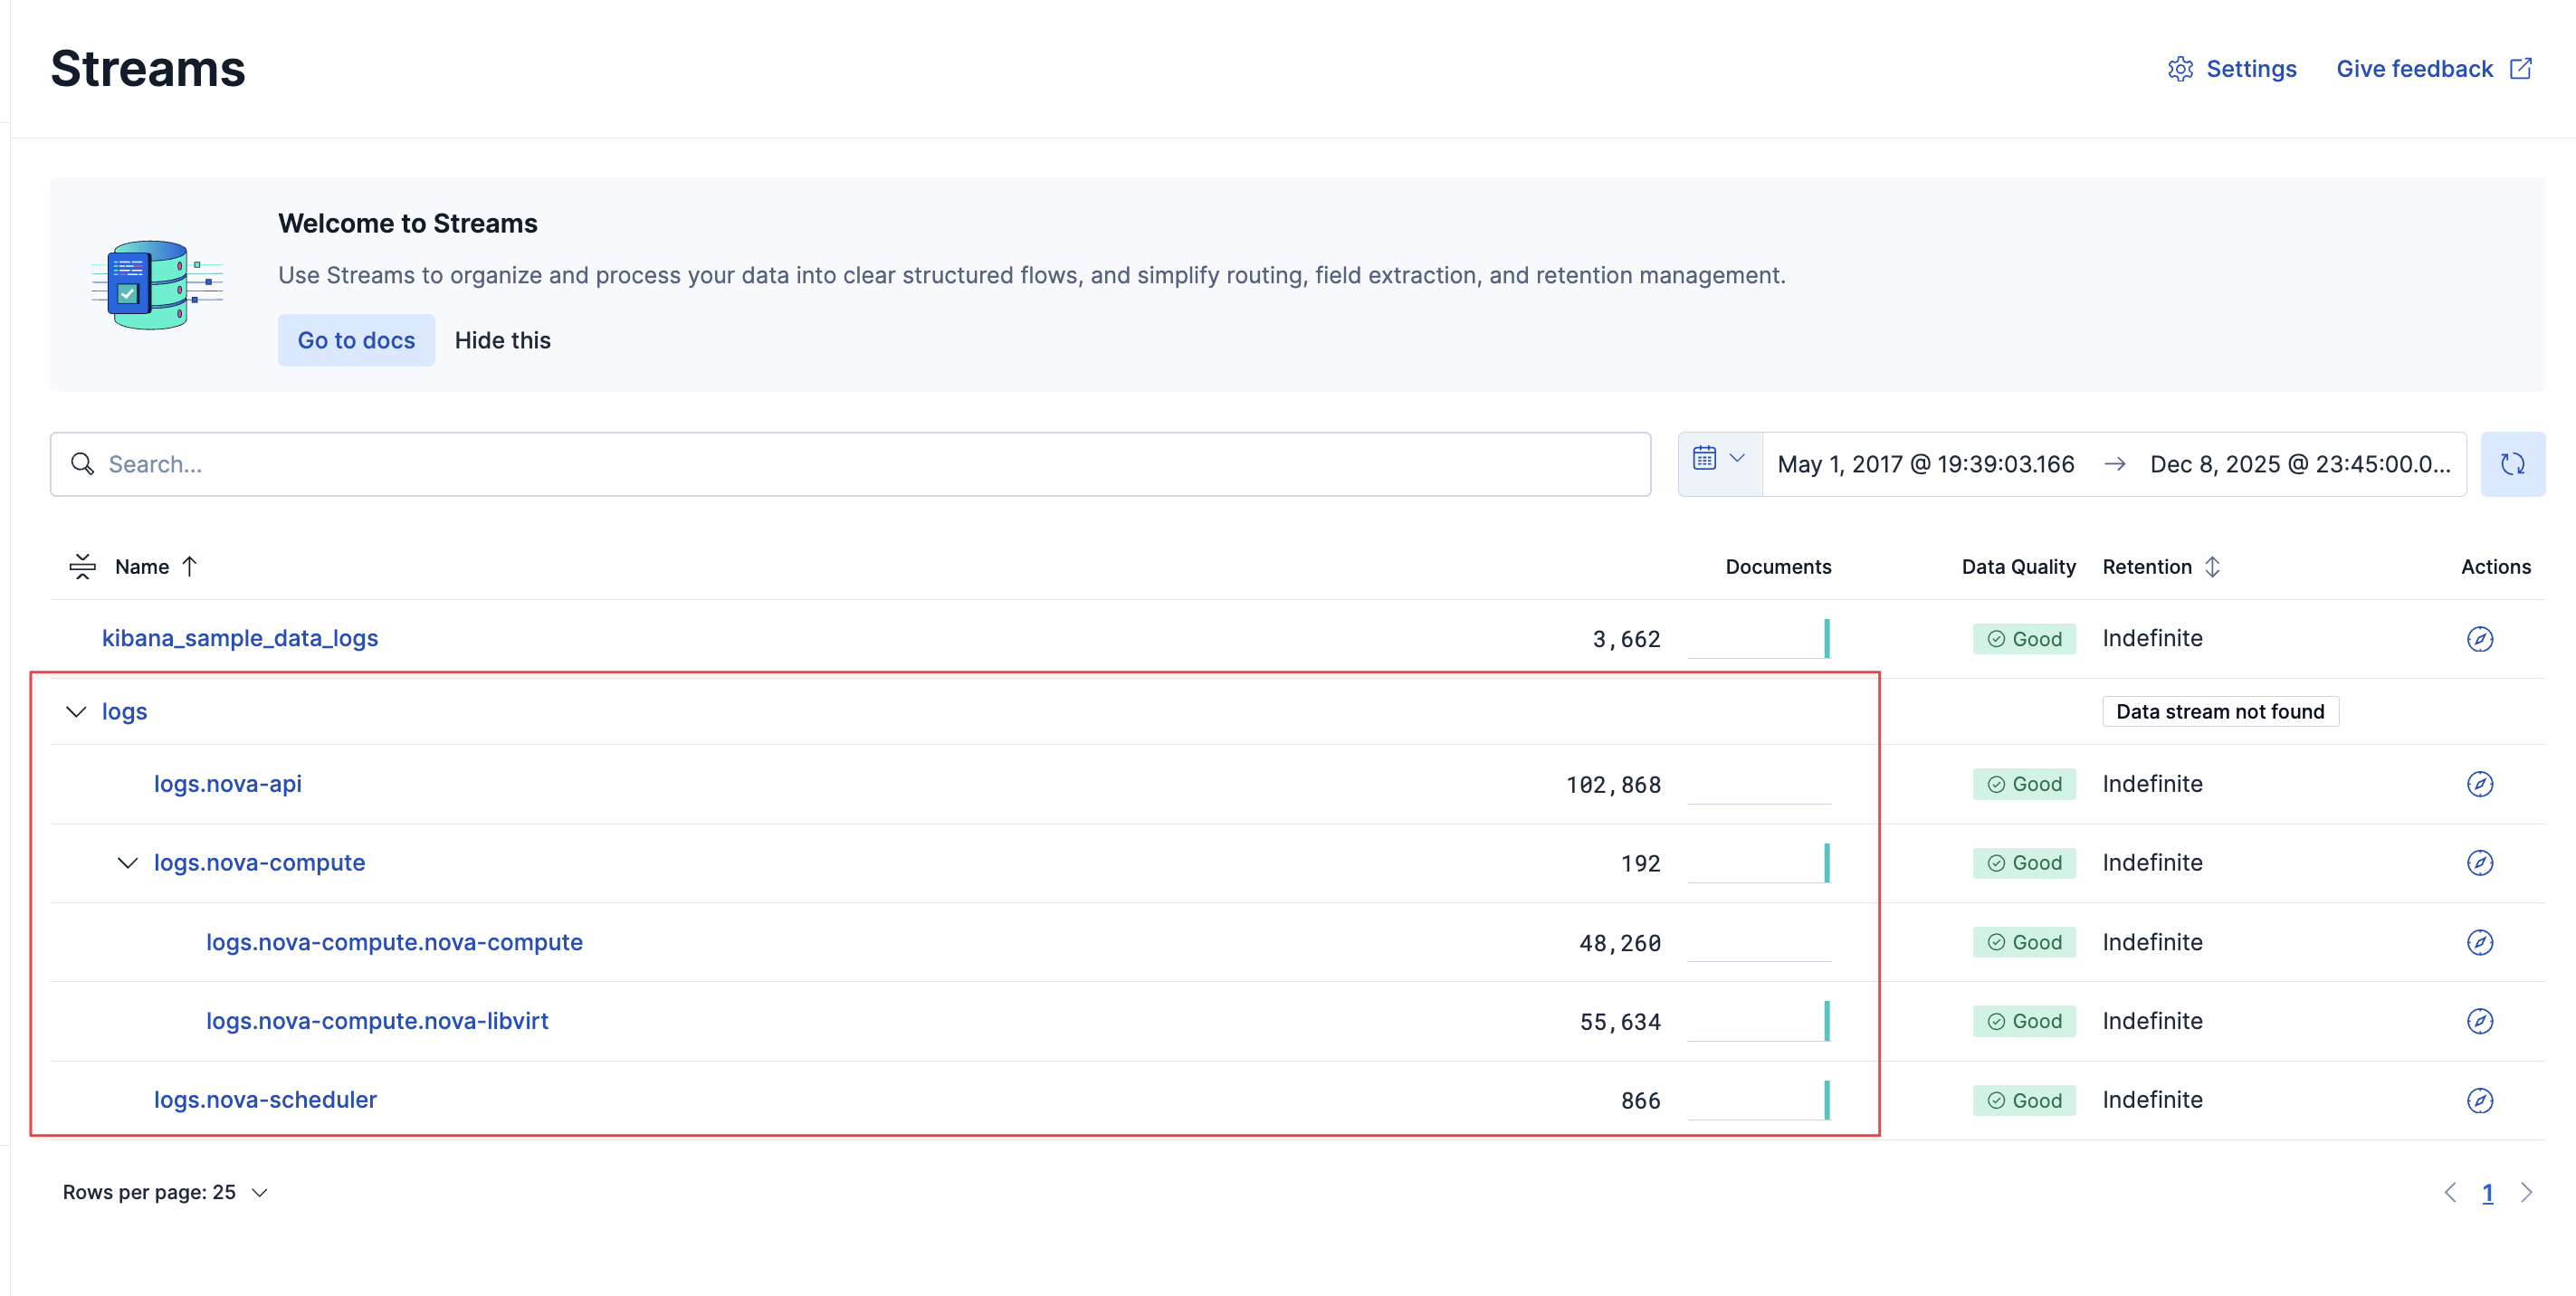Go to the next page arrow
This screenshot has width=2576, height=1296.
[x=2526, y=1192]
